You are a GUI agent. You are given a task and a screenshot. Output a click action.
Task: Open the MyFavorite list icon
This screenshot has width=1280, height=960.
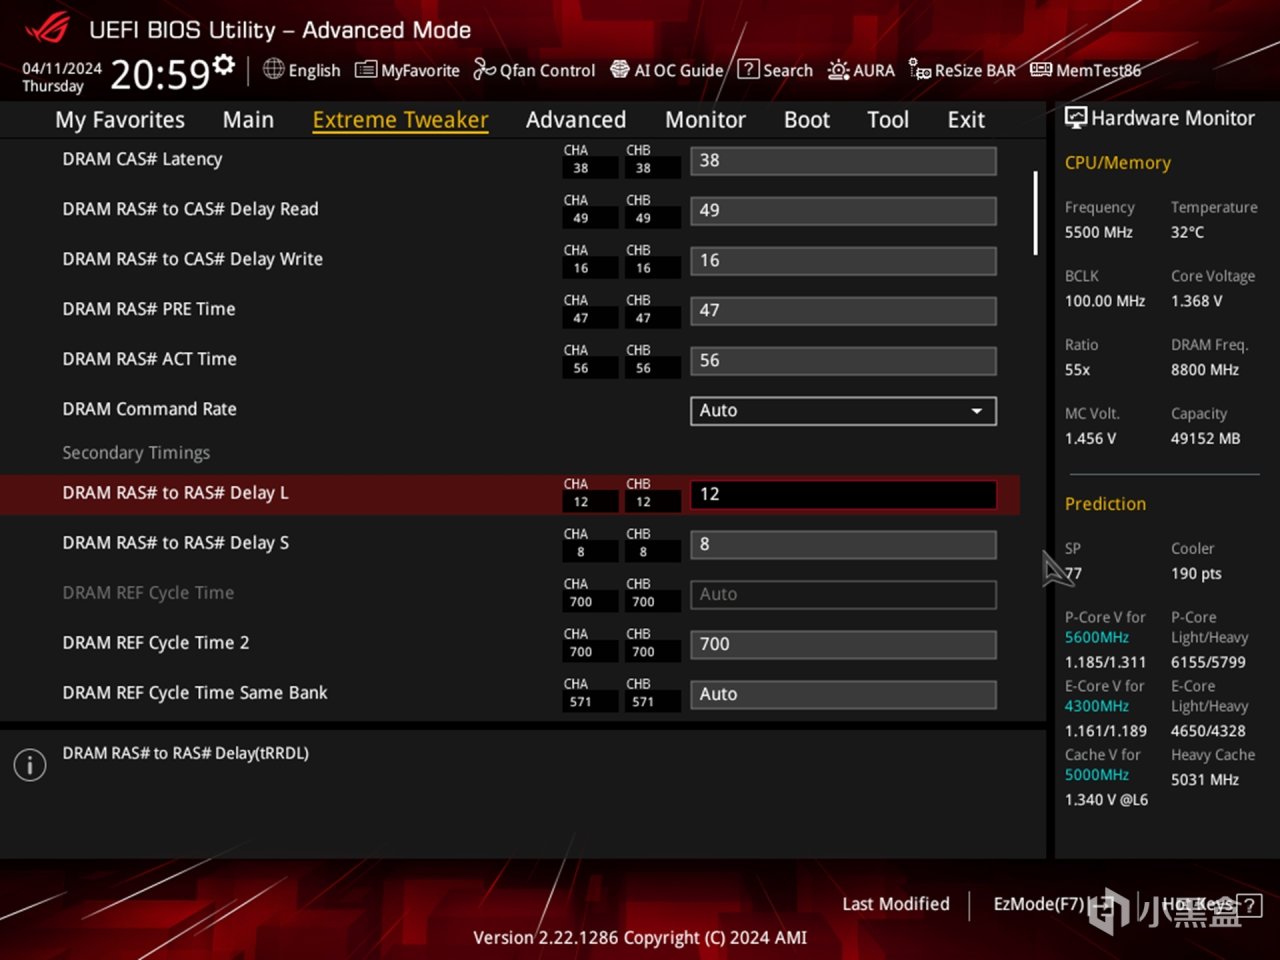point(366,70)
